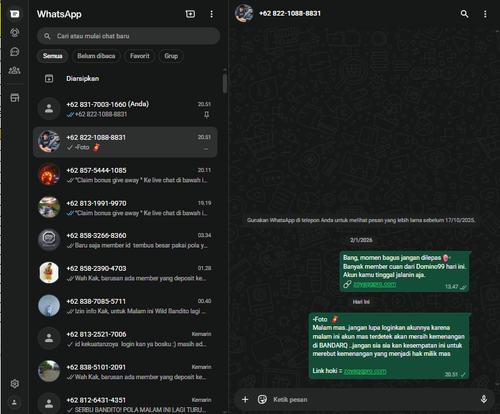This screenshot has width=500, height=414.
Task: Select the Favorit filter tab
Action: (x=140, y=56)
